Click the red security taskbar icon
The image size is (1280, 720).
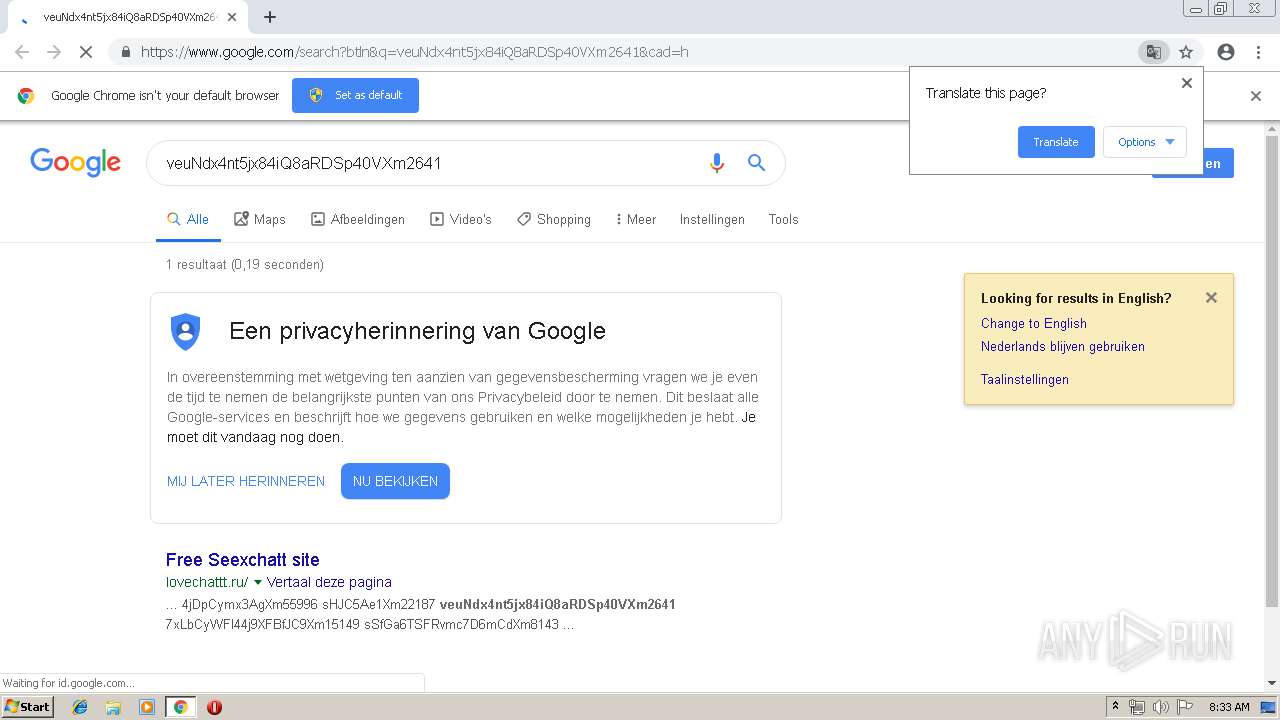[214, 707]
